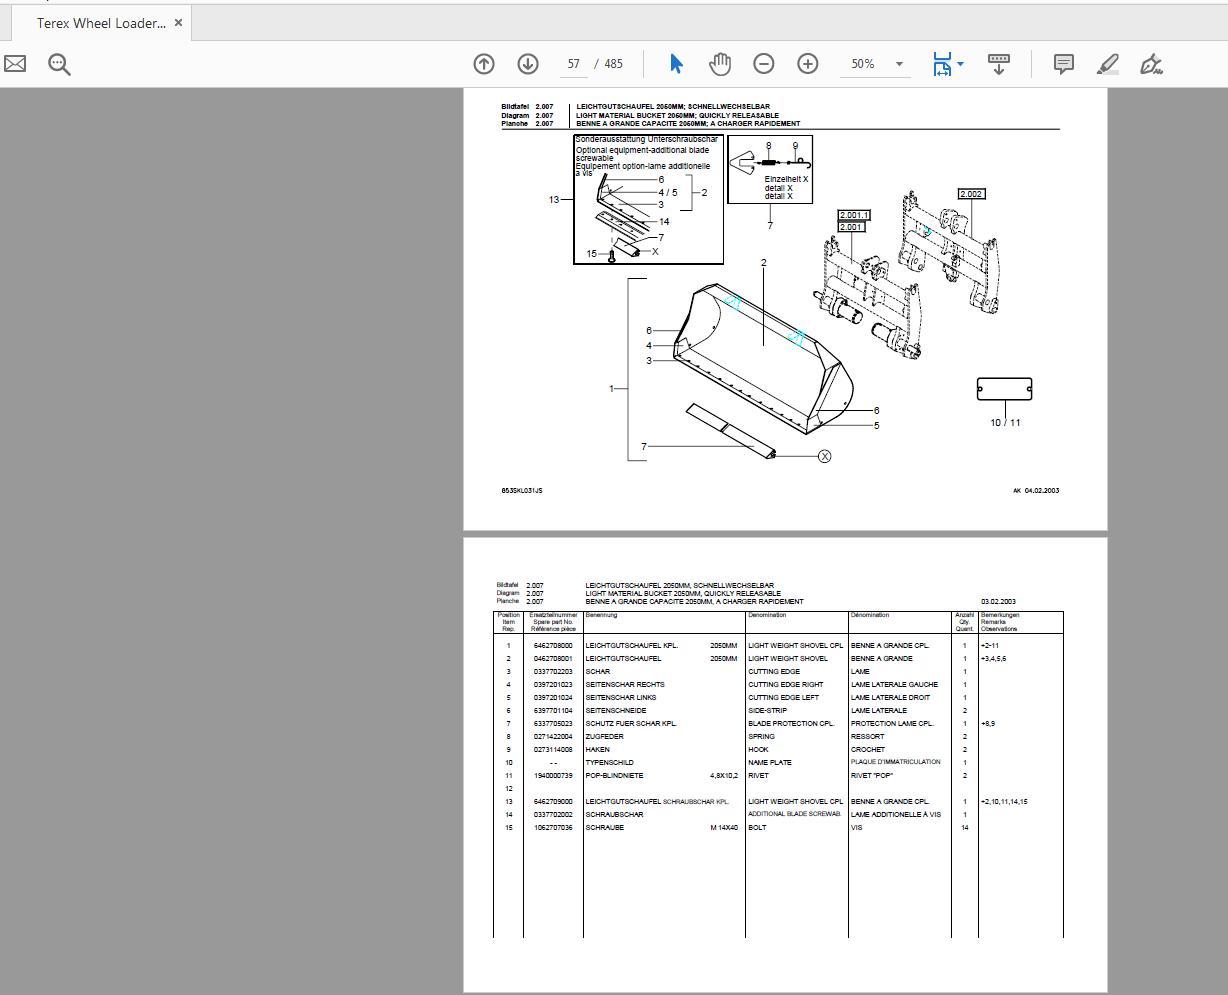
Task: Click remark +2,10,11,14,15 text
Action: coord(1004,802)
